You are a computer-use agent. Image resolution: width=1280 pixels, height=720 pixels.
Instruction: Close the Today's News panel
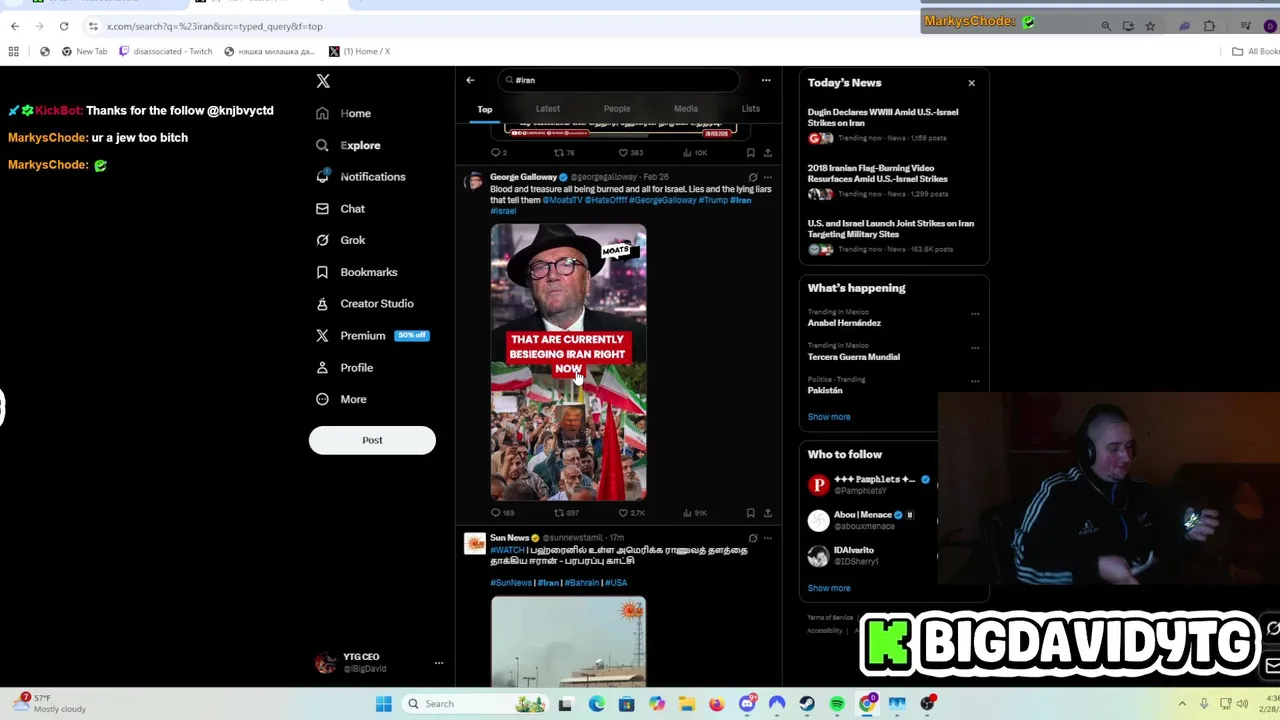tap(971, 83)
